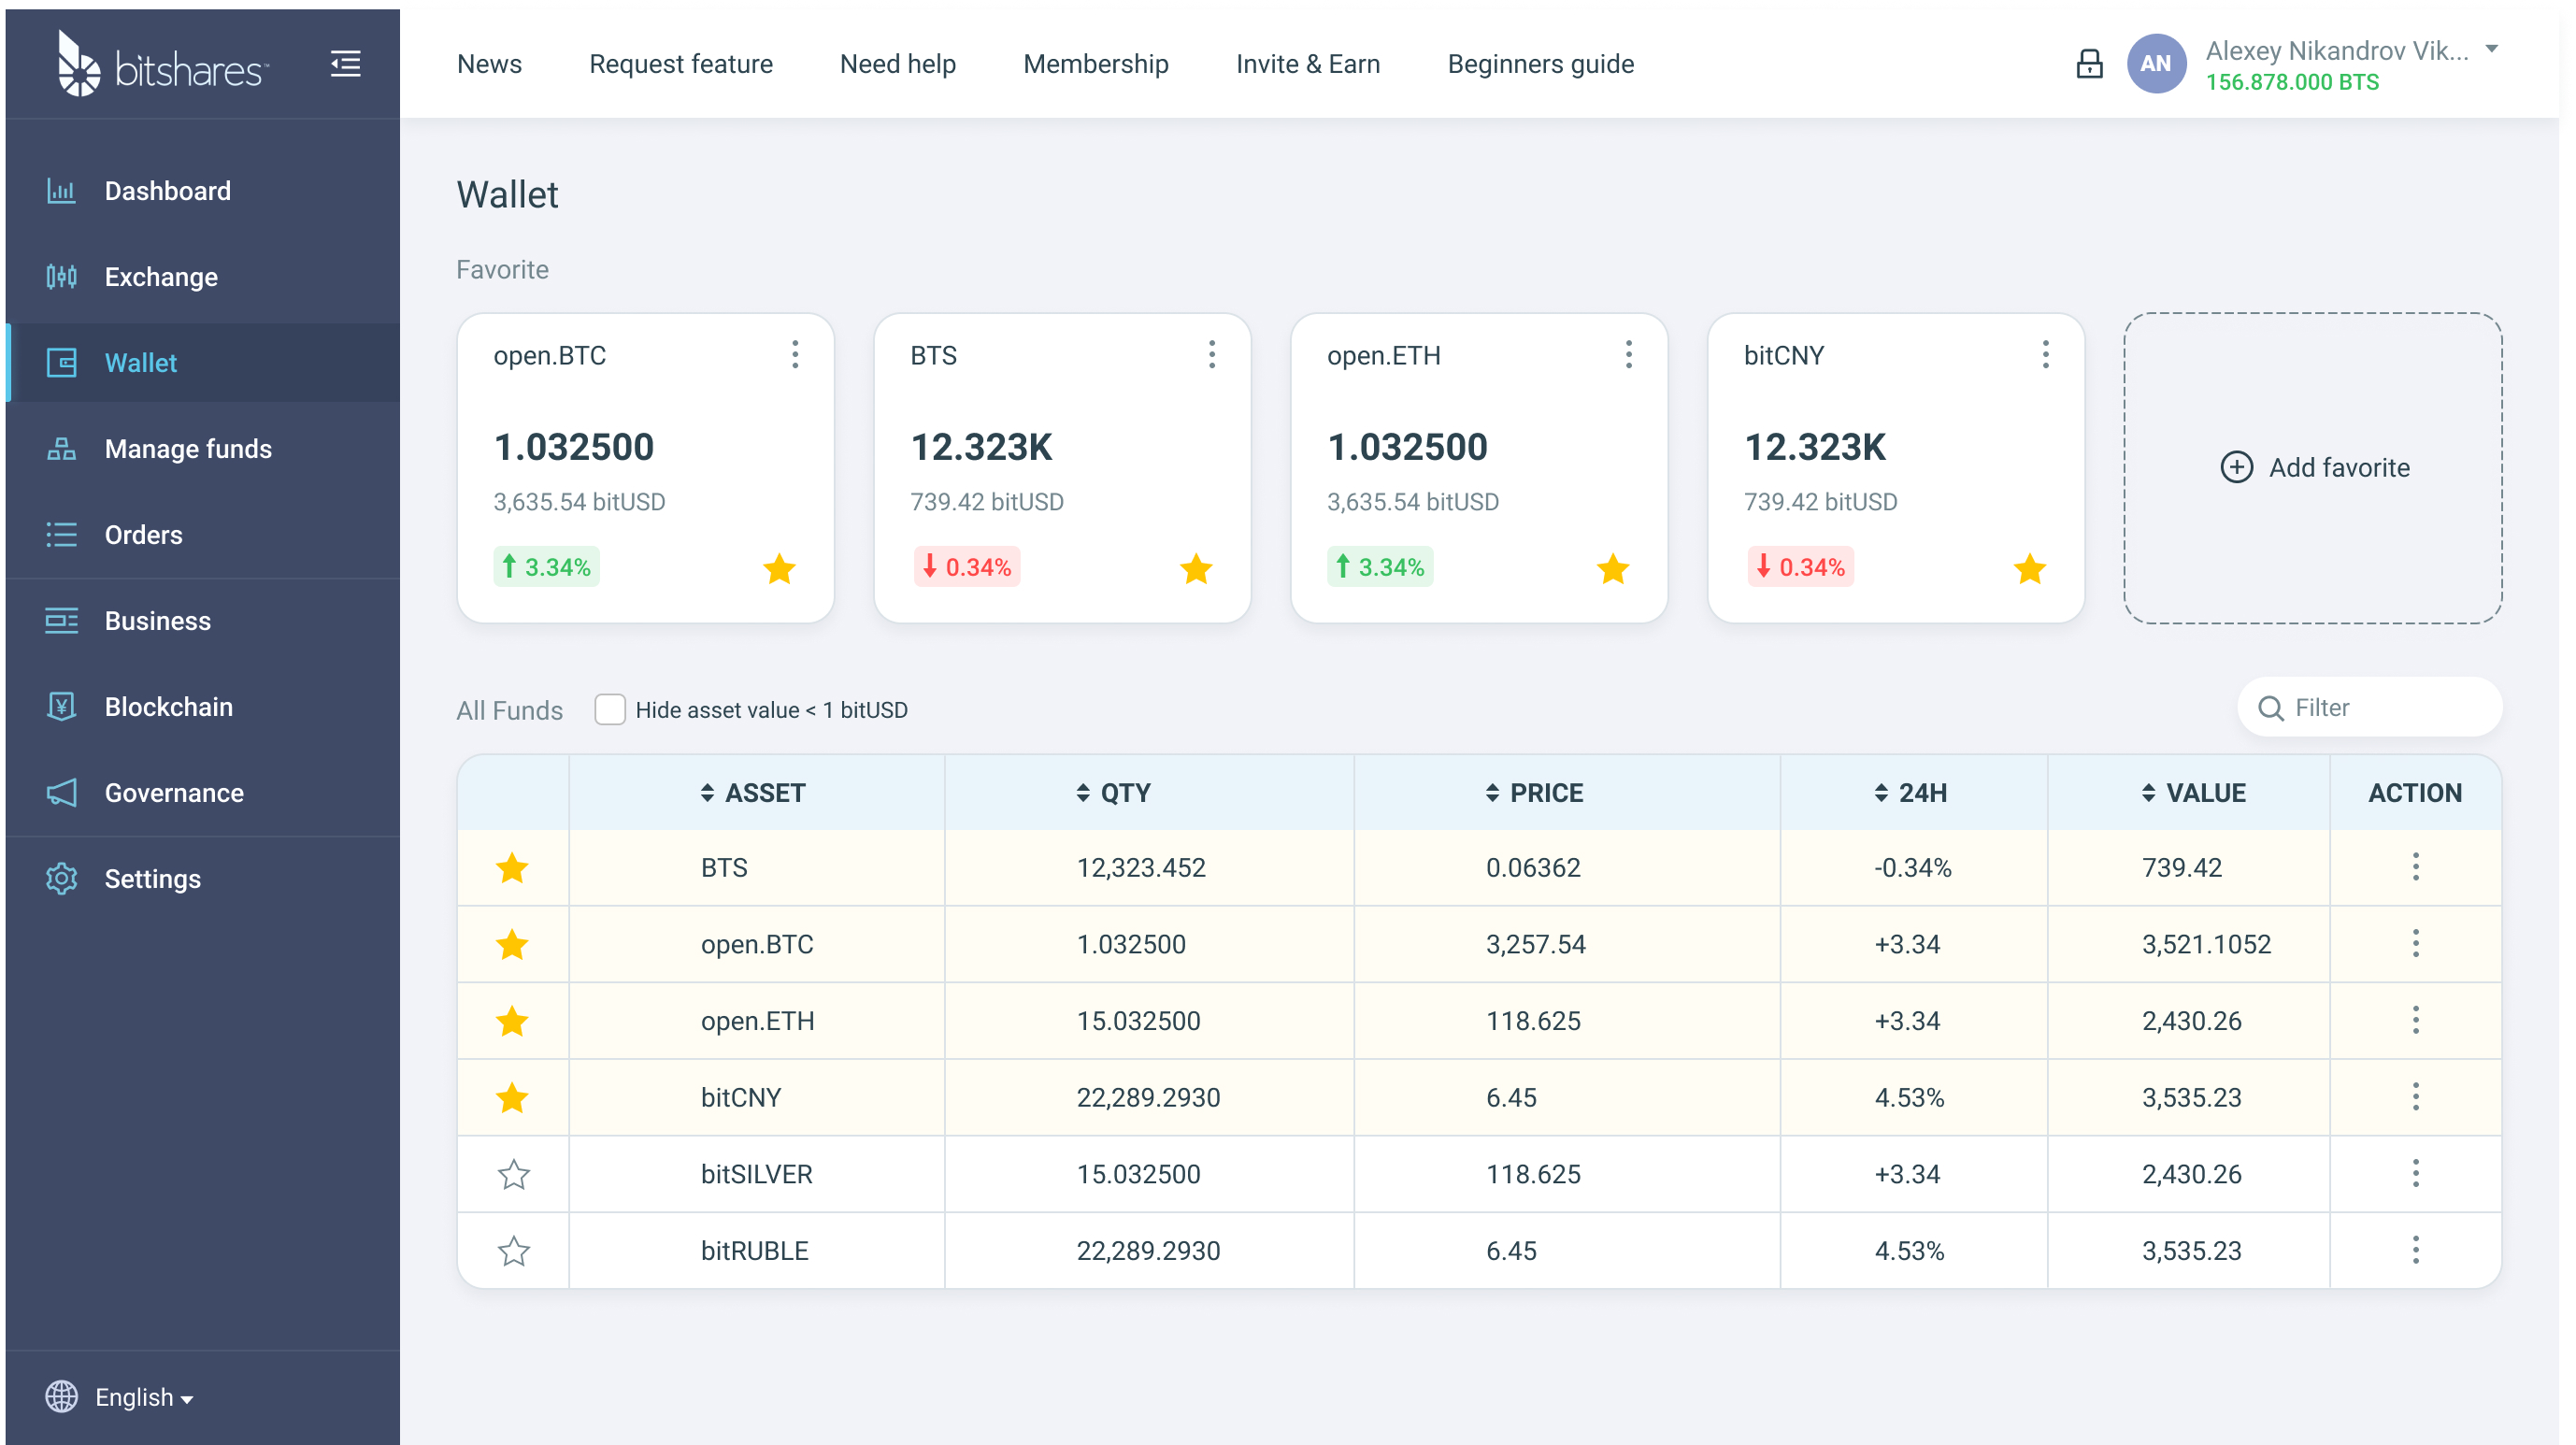Open open.ETH row action menu
This screenshot has width=2576, height=1445.
2416,1021
